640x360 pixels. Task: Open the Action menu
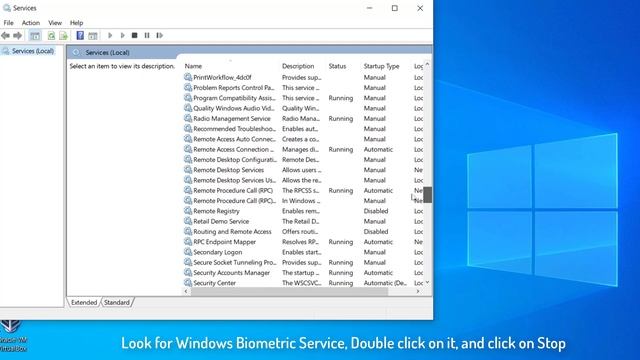(x=31, y=23)
